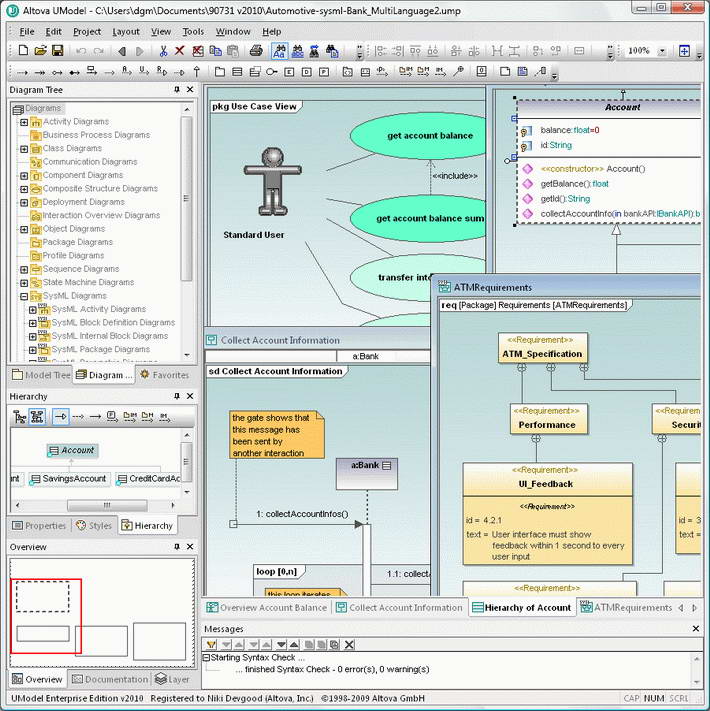Open the zoom percentage dropdown

pos(662,51)
